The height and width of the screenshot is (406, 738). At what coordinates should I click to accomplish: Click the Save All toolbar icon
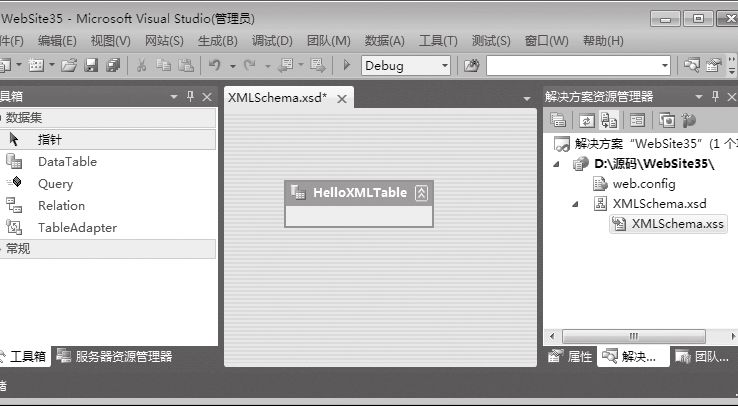[113, 65]
